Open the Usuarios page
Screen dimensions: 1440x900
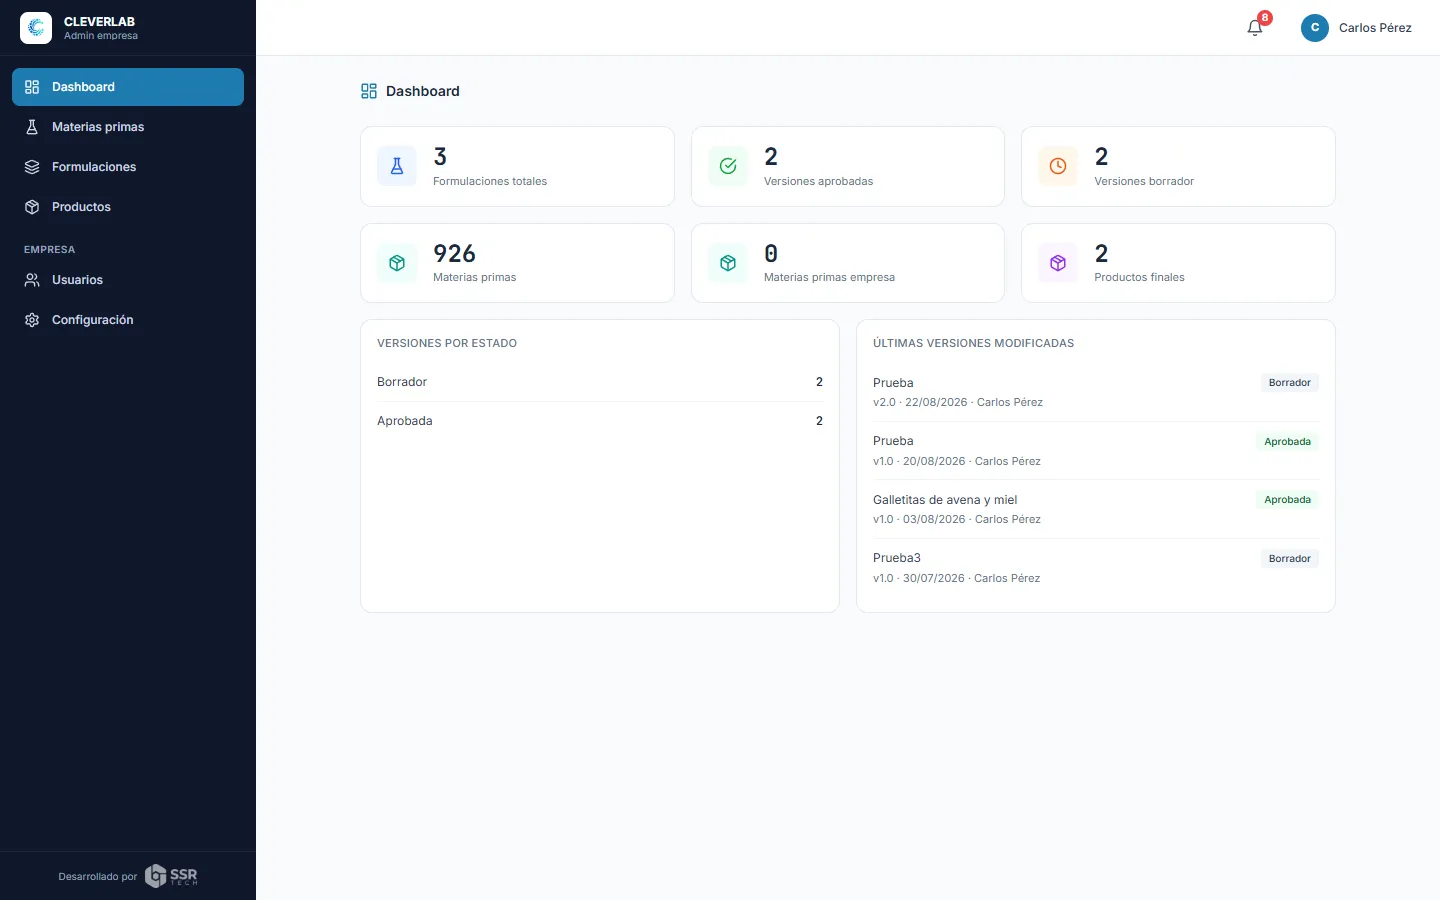click(x=128, y=280)
